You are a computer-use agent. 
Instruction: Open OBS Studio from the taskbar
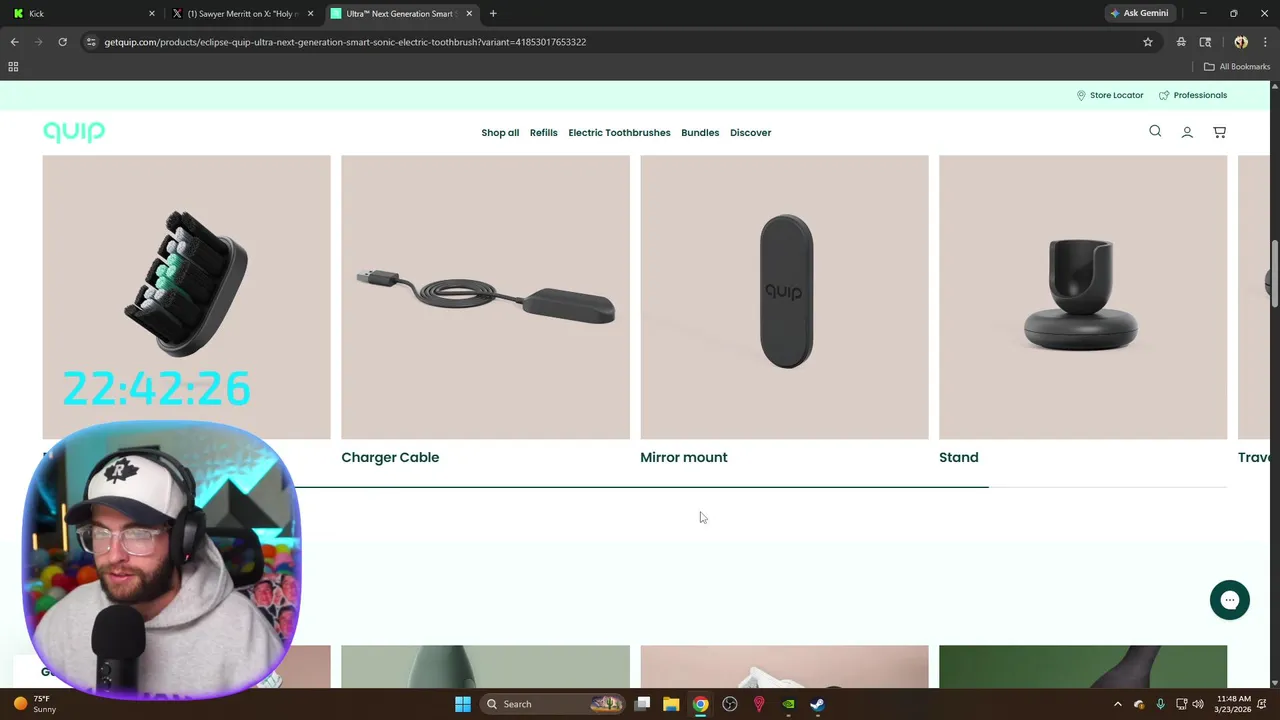tap(730, 704)
